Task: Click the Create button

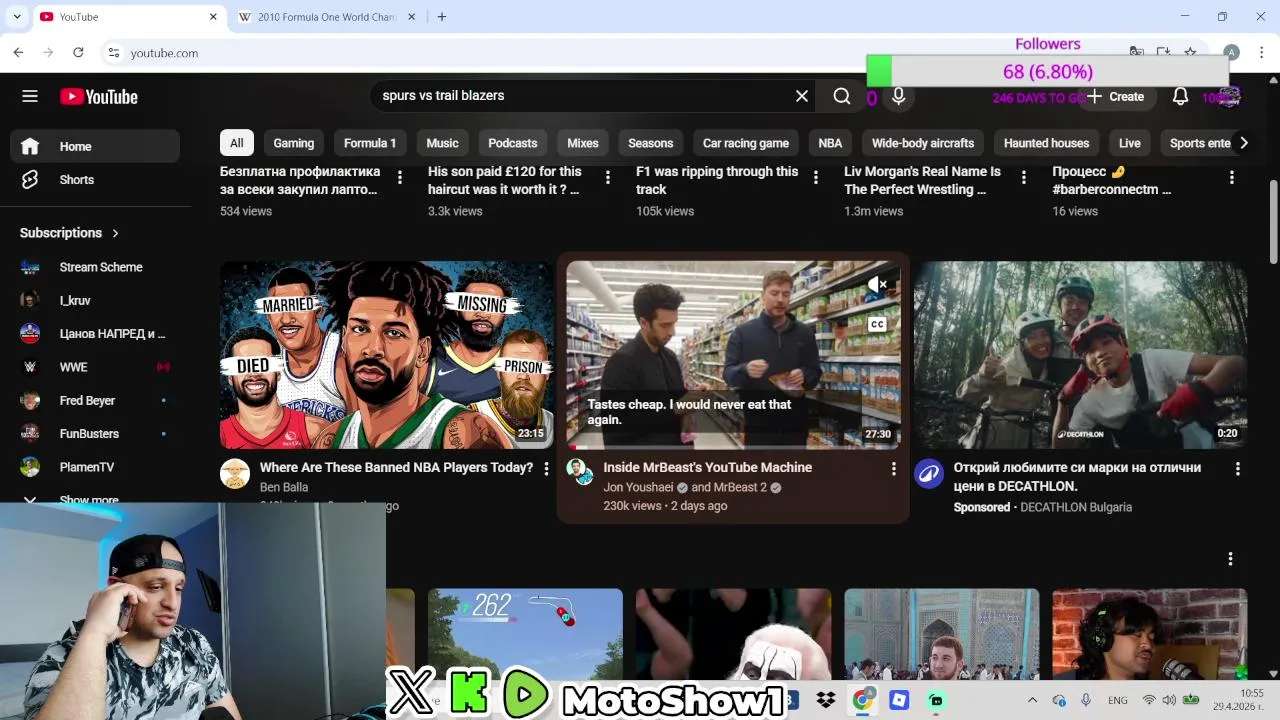Action: coord(1117,96)
